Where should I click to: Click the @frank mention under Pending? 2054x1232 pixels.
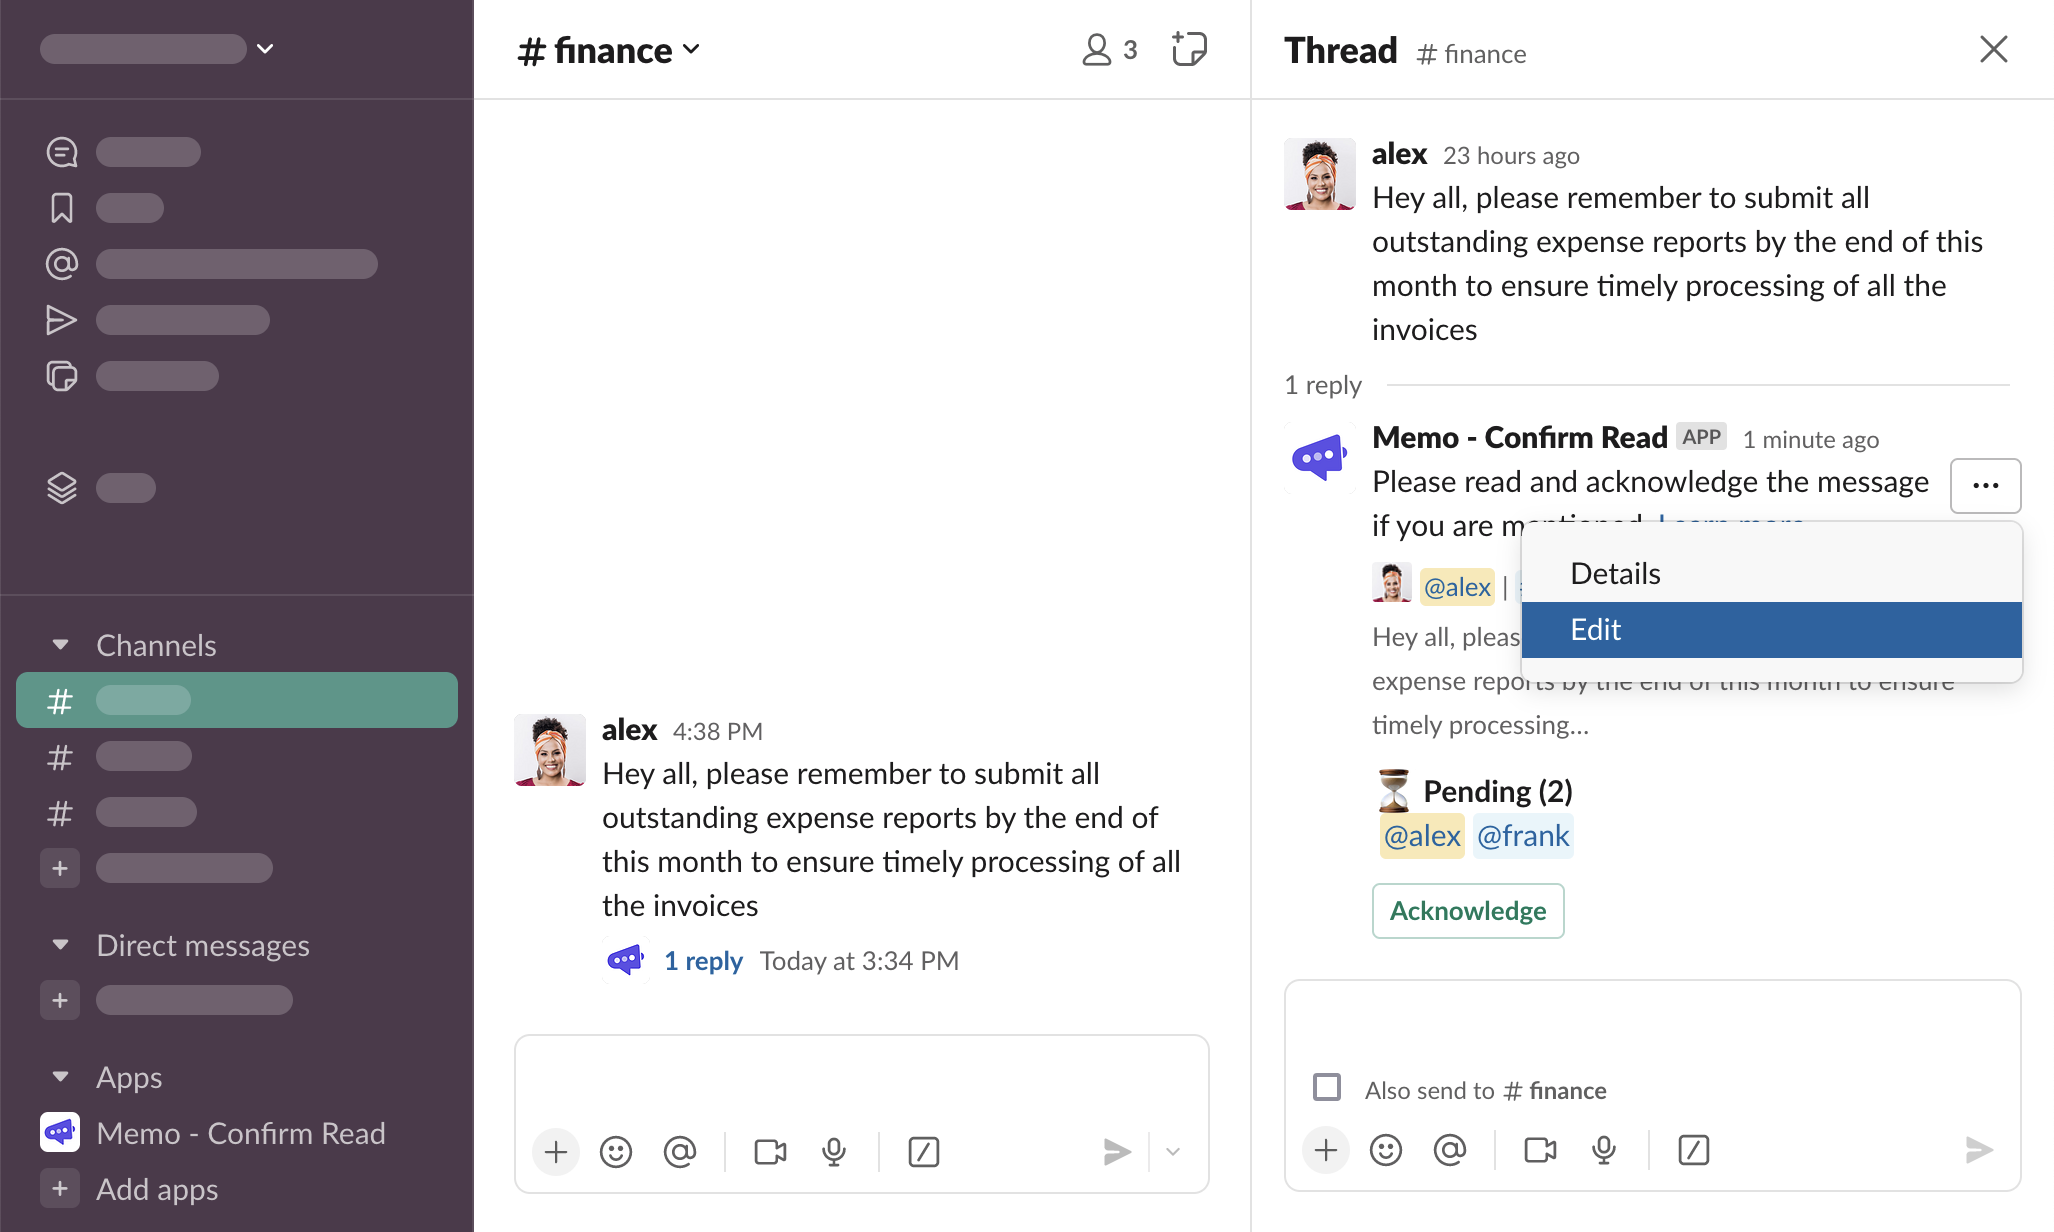point(1523,836)
